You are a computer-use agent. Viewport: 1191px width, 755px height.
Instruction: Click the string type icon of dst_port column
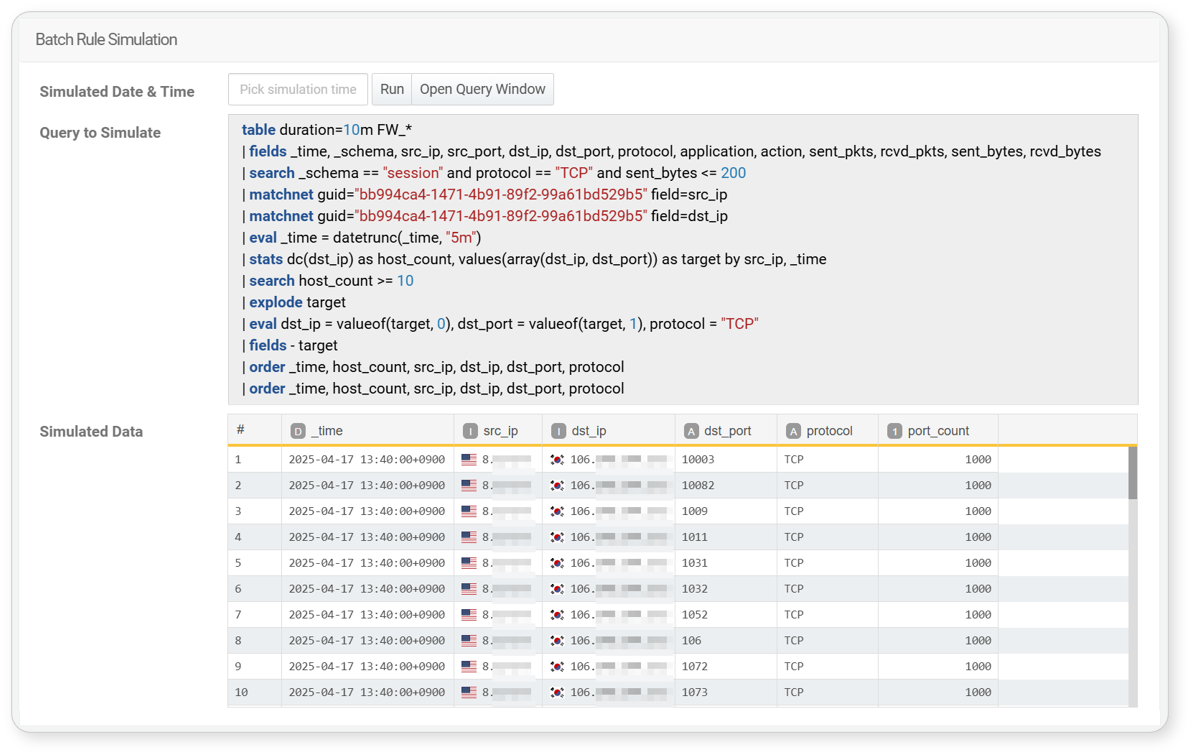pos(691,431)
